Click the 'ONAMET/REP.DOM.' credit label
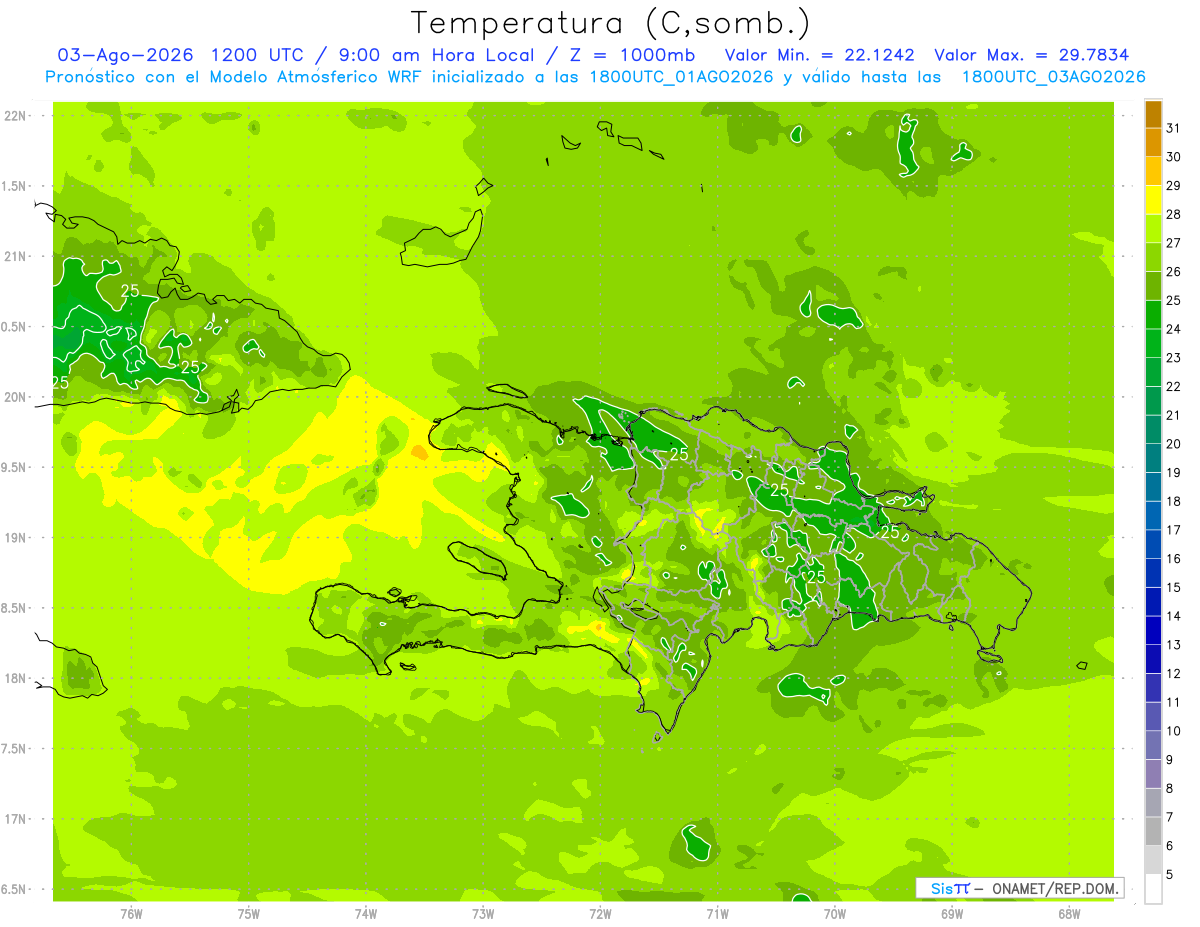Image resolution: width=1200 pixels, height=927 pixels. pyautogui.click(x=1054, y=888)
